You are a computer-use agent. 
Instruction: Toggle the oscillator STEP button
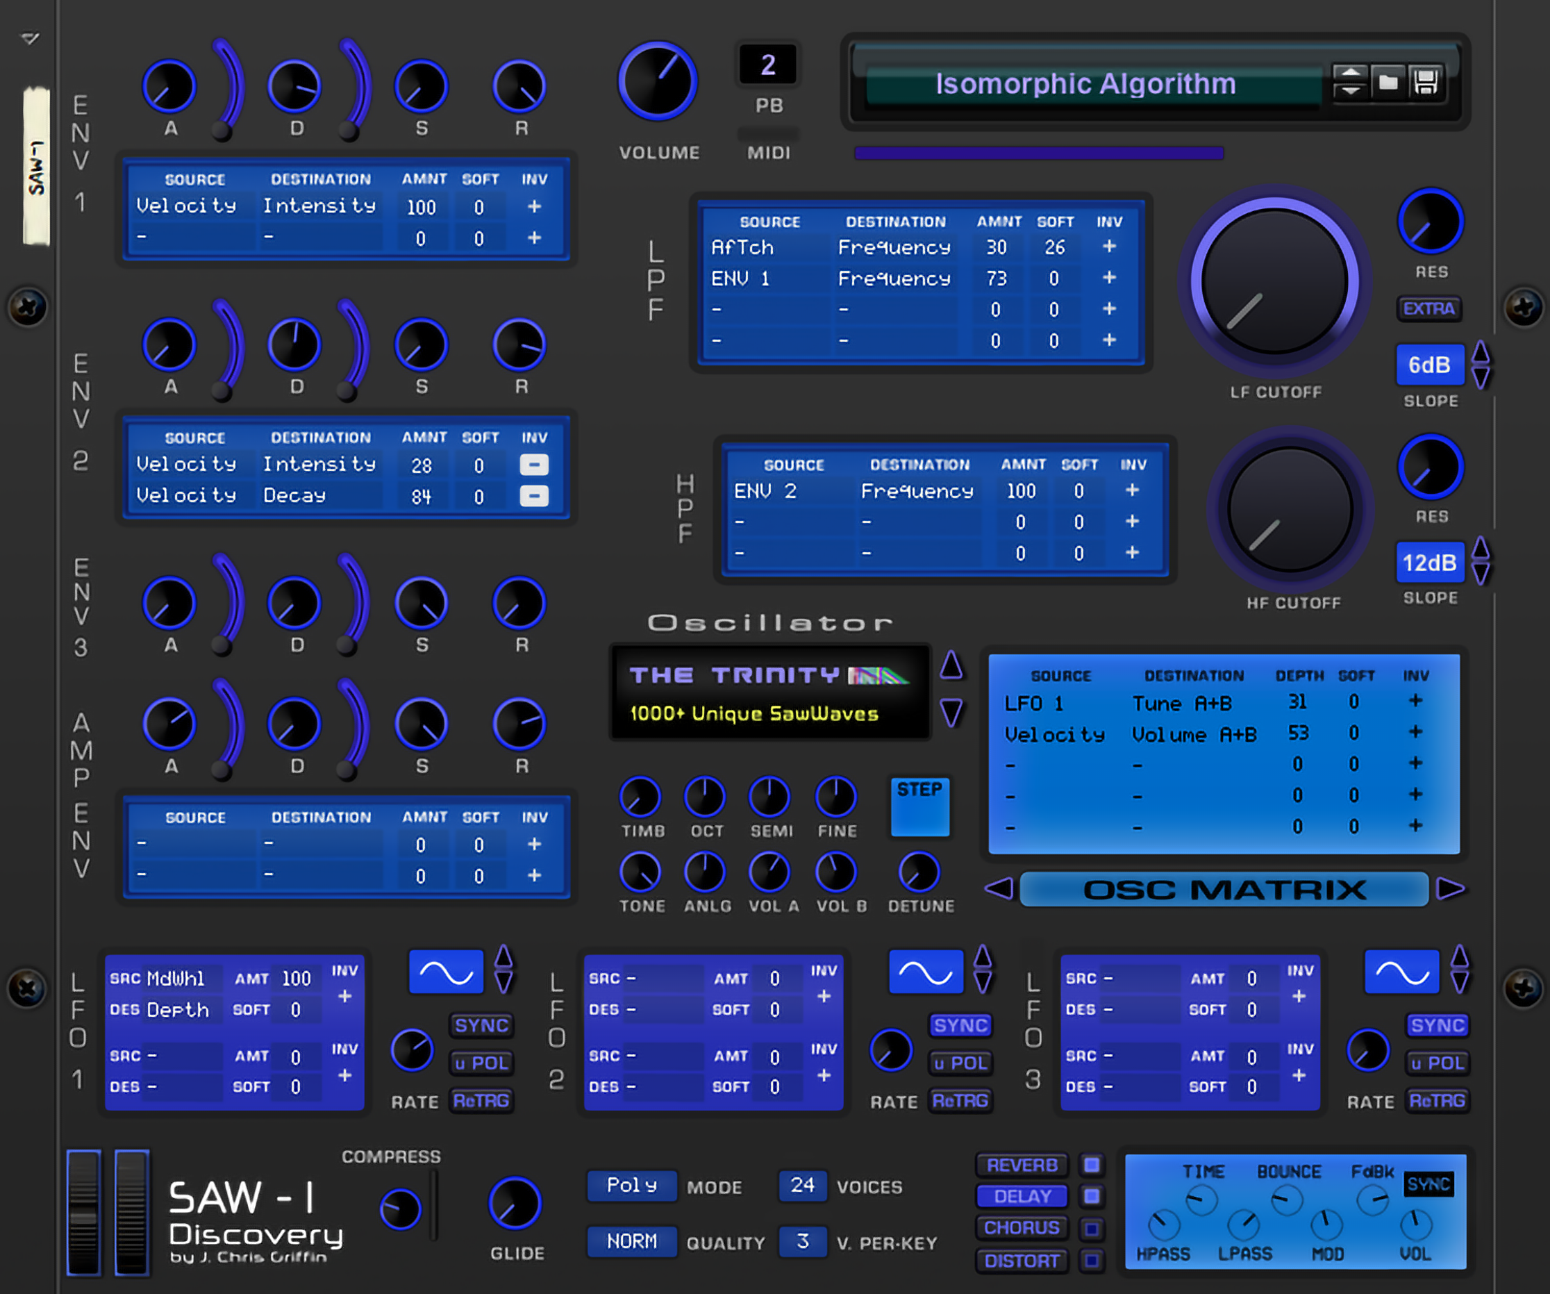click(x=920, y=806)
